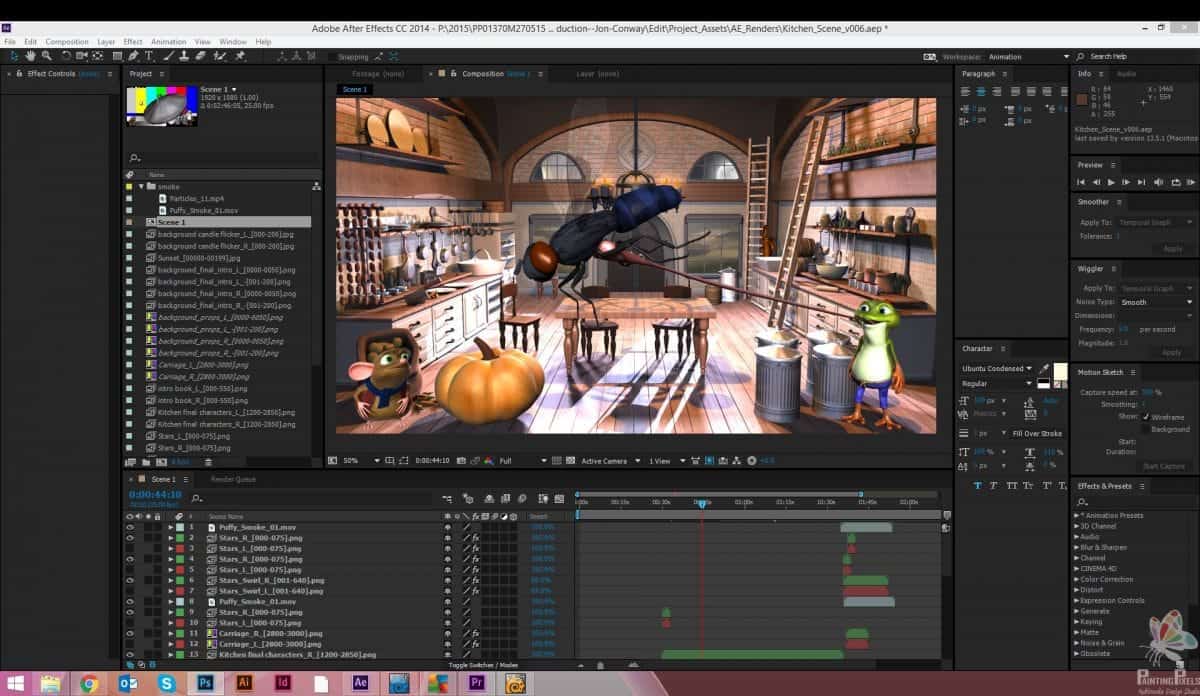
Task: Select the Type text tool
Action: pyautogui.click(x=149, y=57)
